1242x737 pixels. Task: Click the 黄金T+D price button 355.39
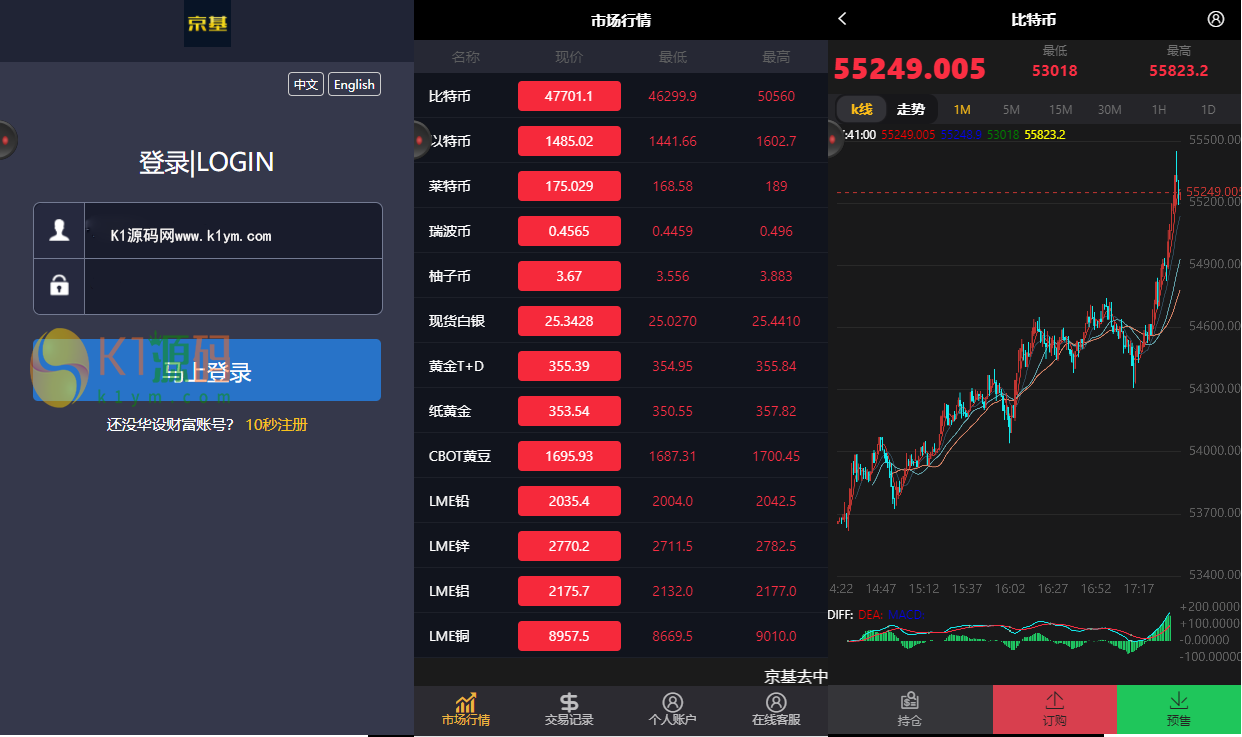[569, 366]
